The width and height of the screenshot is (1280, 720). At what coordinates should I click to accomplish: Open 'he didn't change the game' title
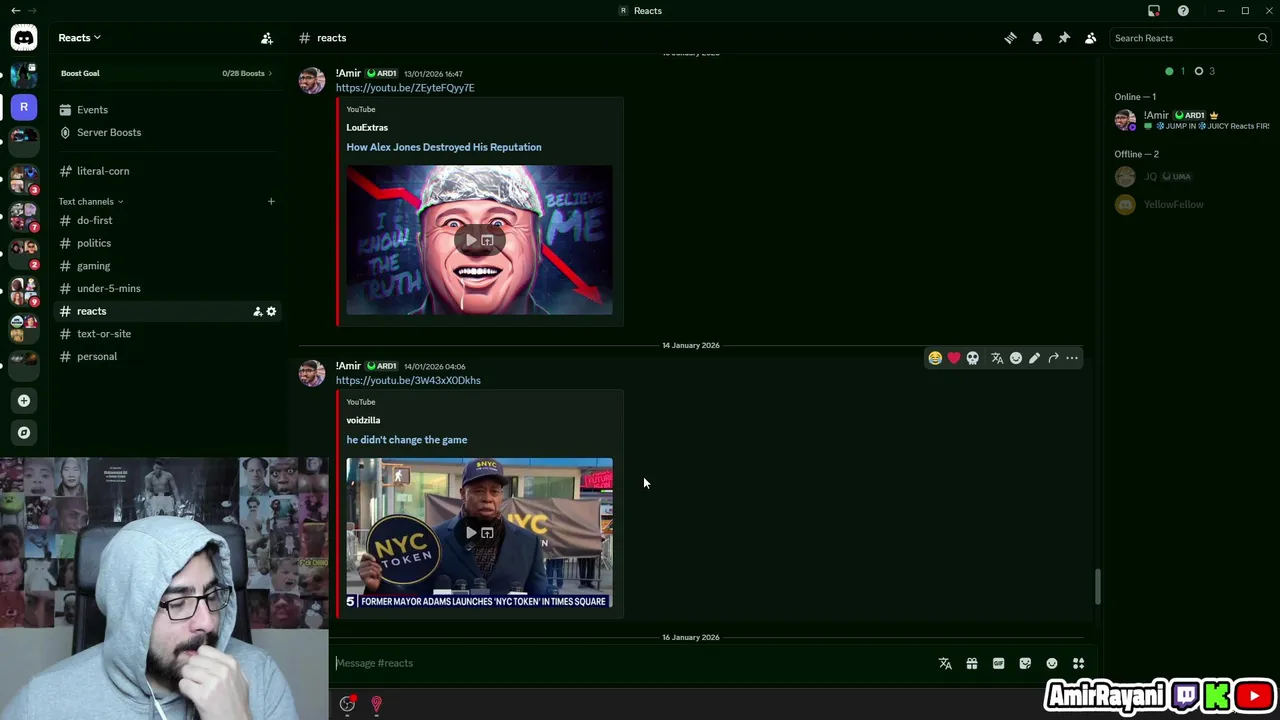tap(407, 440)
